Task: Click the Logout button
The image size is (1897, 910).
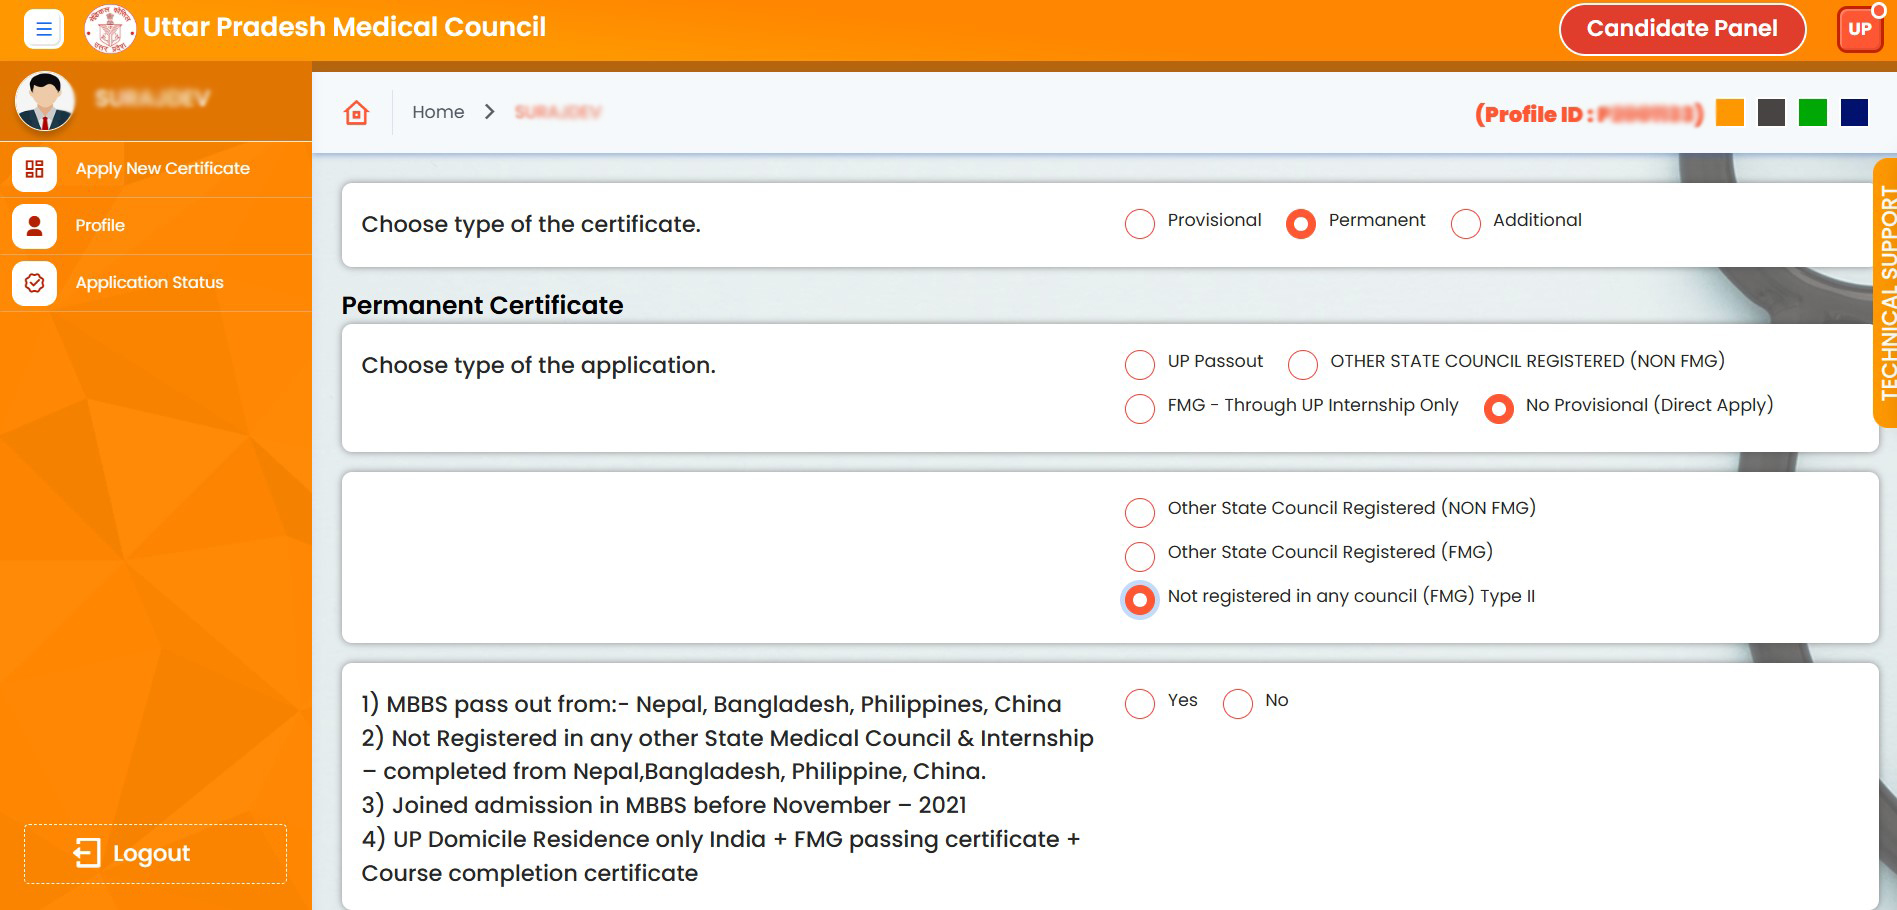Action: [155, 853]
